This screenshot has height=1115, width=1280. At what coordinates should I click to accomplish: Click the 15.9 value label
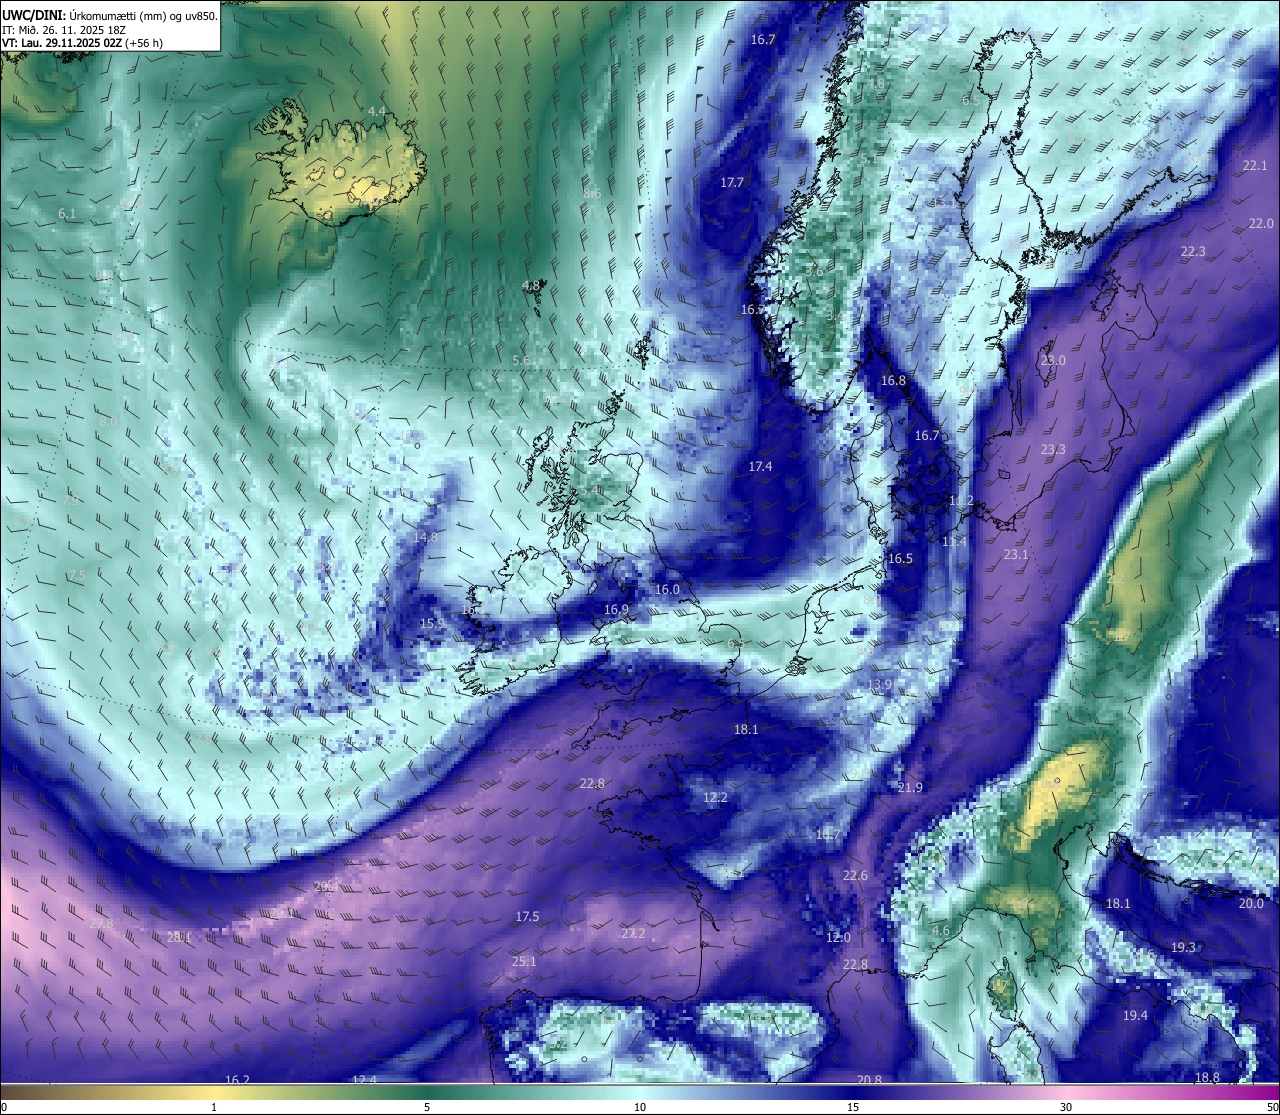pyautogui.click(x=432, y=624)
